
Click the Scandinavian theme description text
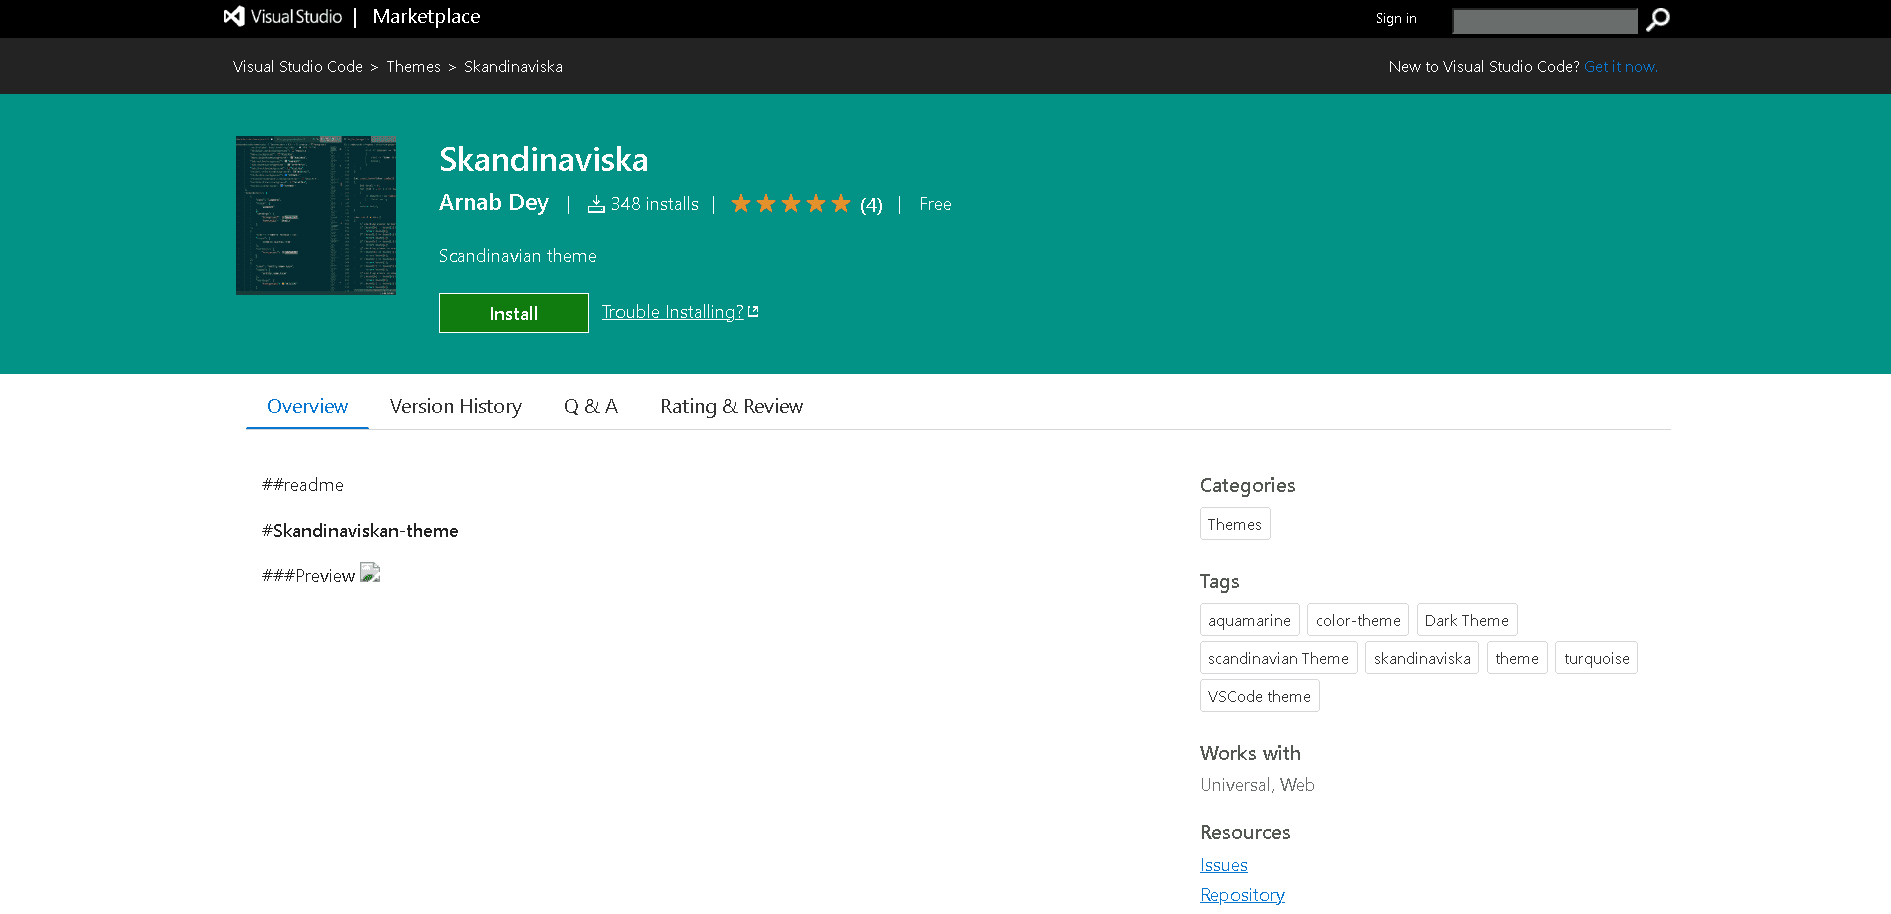(x=517, y=256)
